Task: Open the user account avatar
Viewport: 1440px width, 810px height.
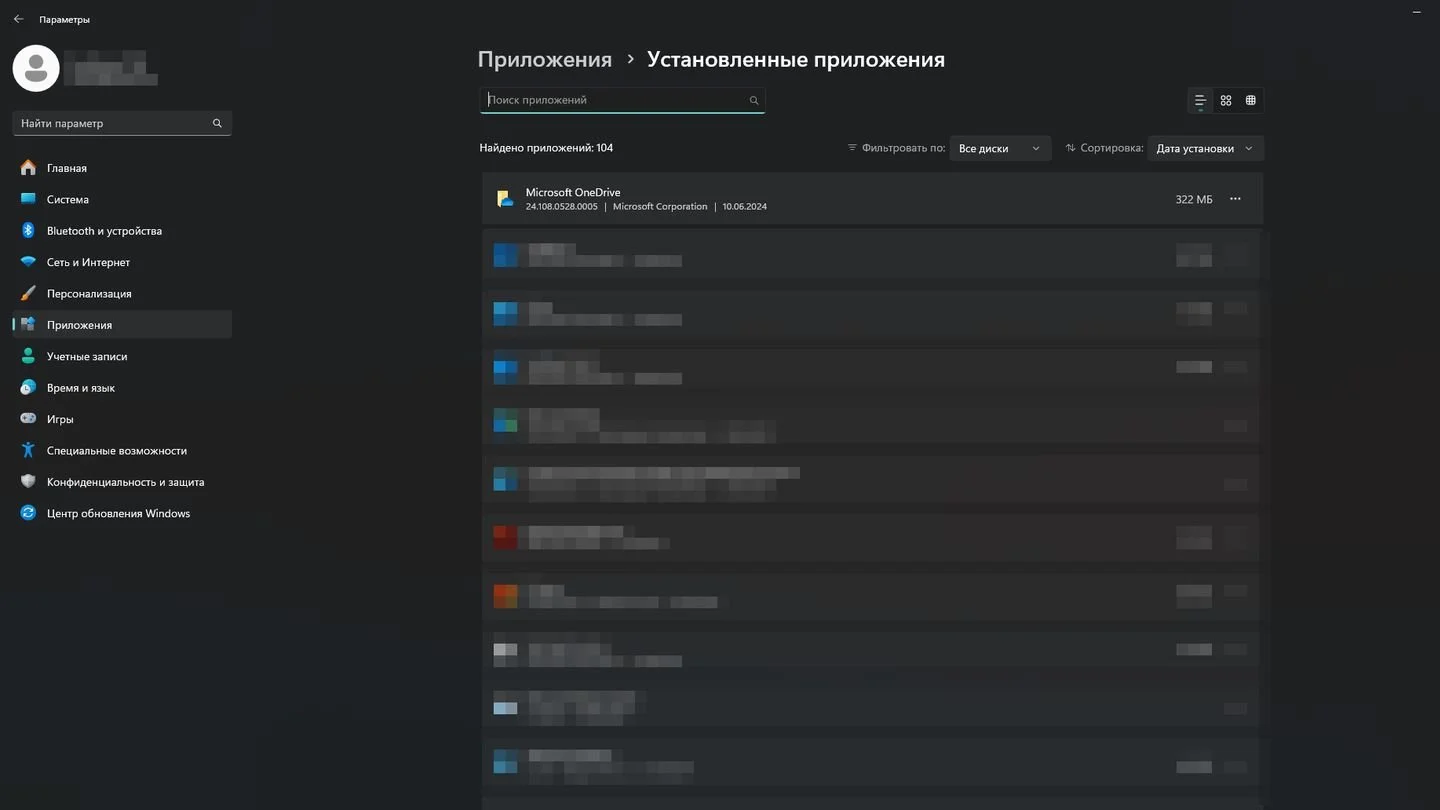Action: pos(36,68)
